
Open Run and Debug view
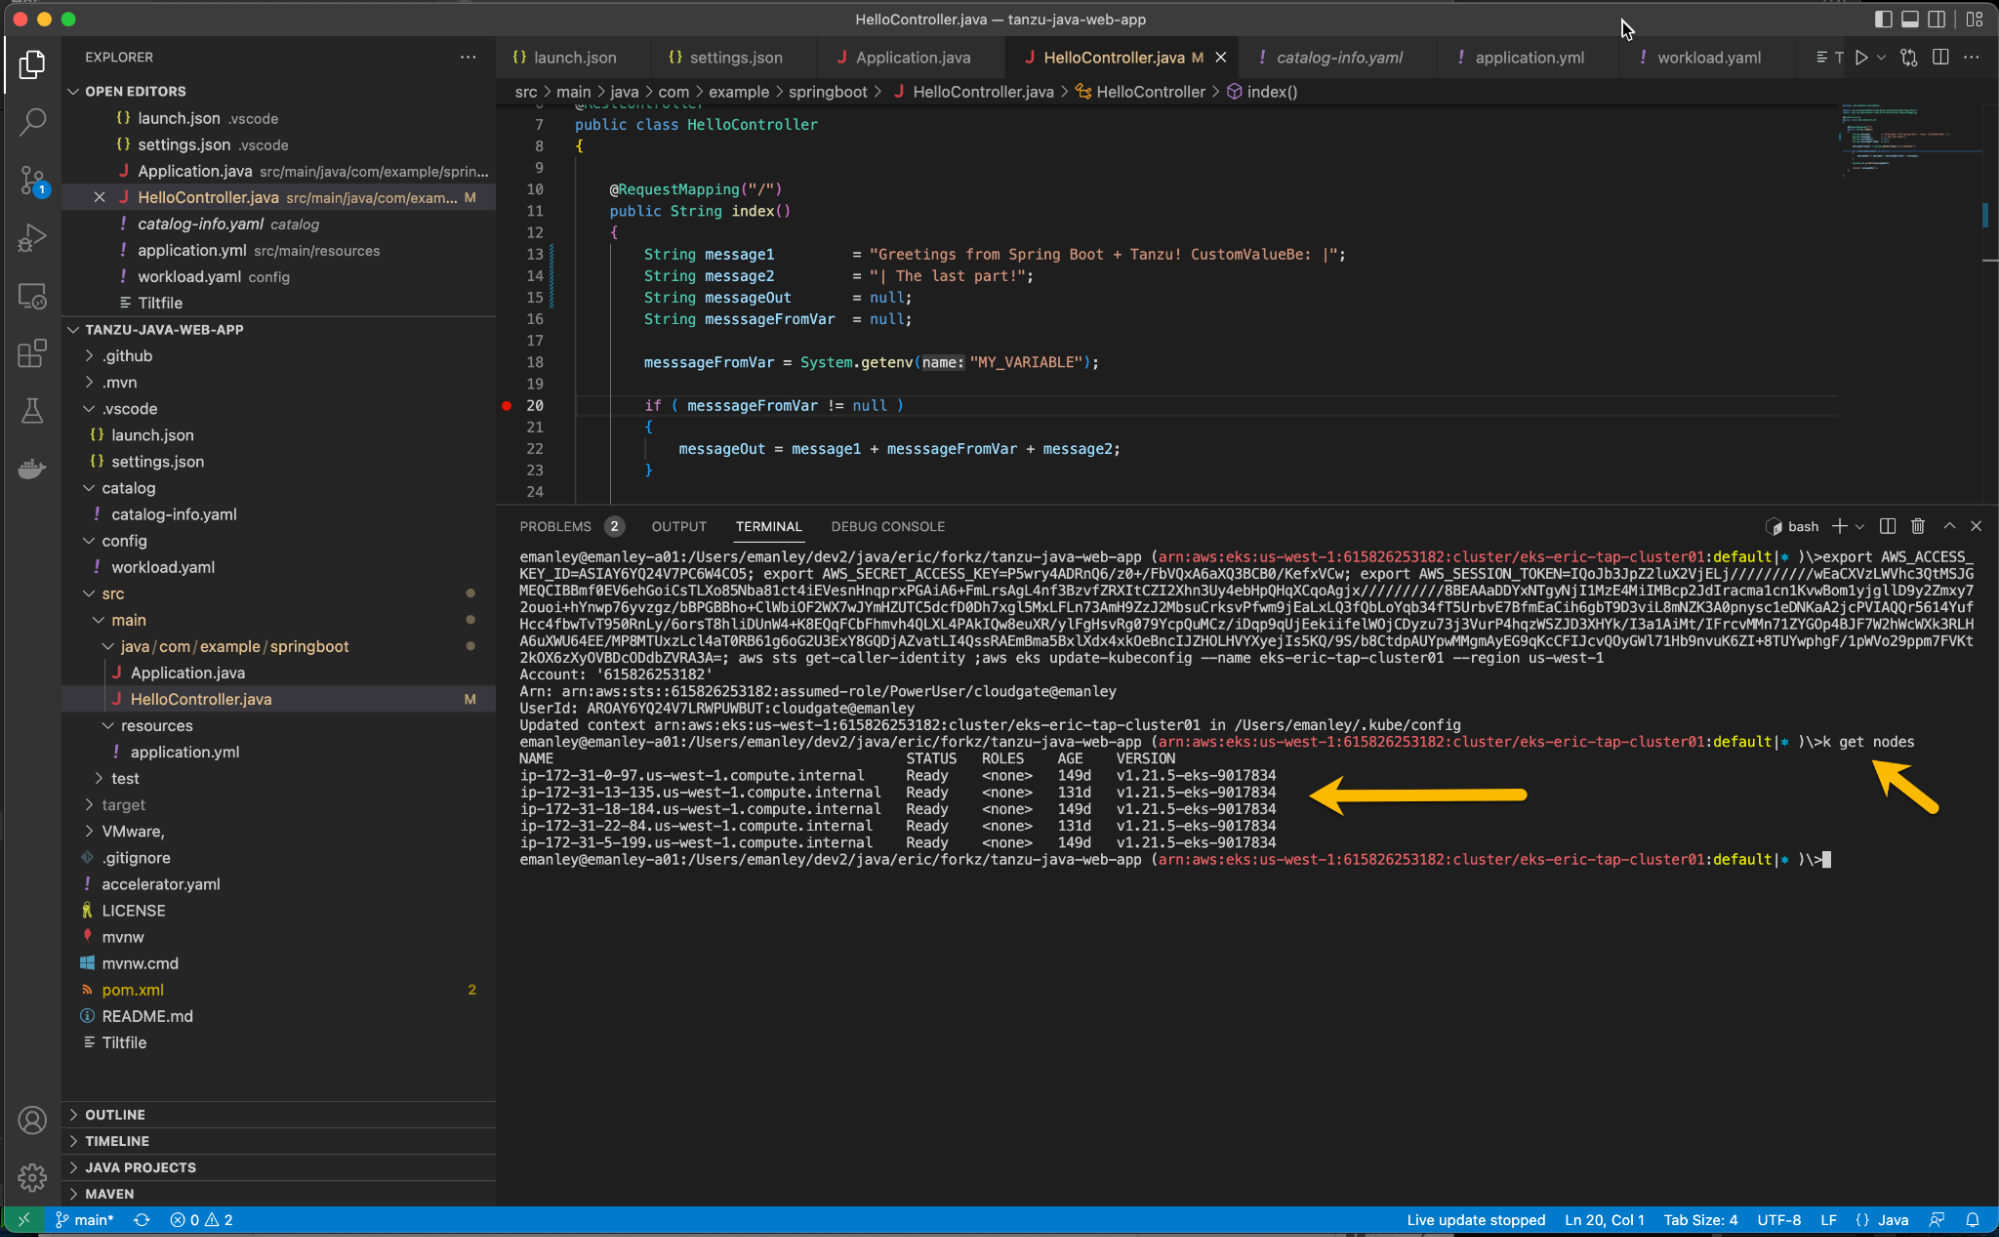pyautogui.click(x=32, y=238)
